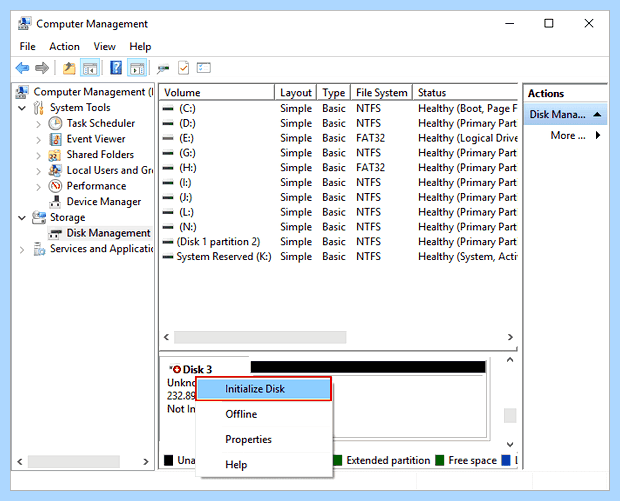This screenshot has width=620, height=501.
Task: Collapse the Storage tree node
Action: (x=22, y=217)
